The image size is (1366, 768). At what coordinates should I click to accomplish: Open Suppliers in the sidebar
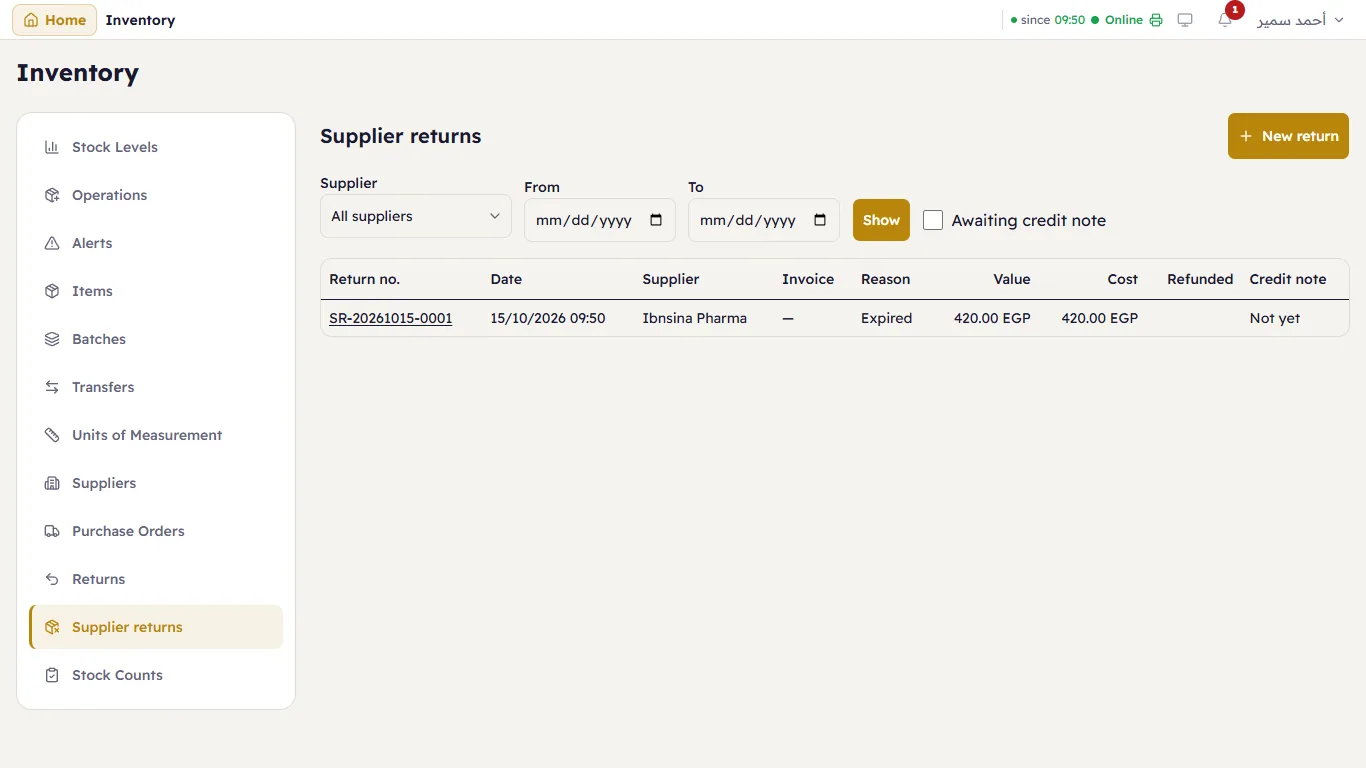(x=156, y=483)
